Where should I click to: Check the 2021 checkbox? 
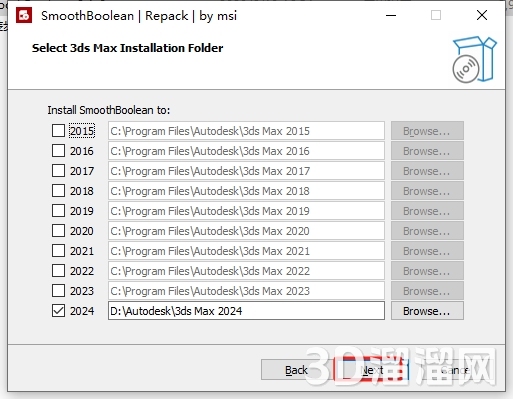pyautogui.click(x=58, y=251)
